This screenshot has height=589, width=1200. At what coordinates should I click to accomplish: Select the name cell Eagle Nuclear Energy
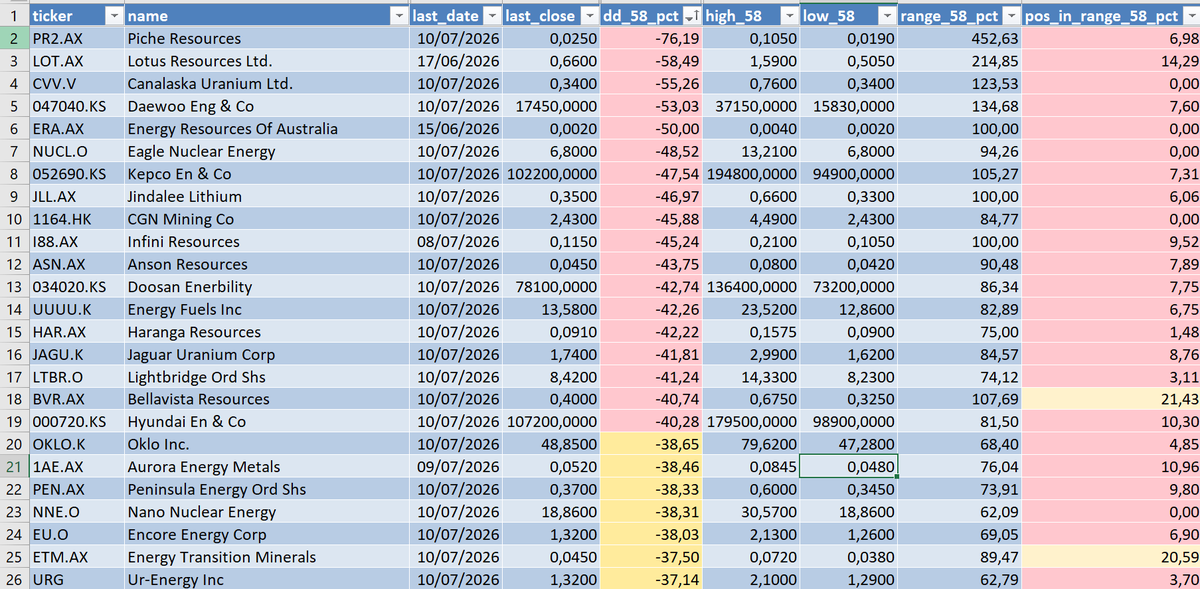click(x=267, y=152)
